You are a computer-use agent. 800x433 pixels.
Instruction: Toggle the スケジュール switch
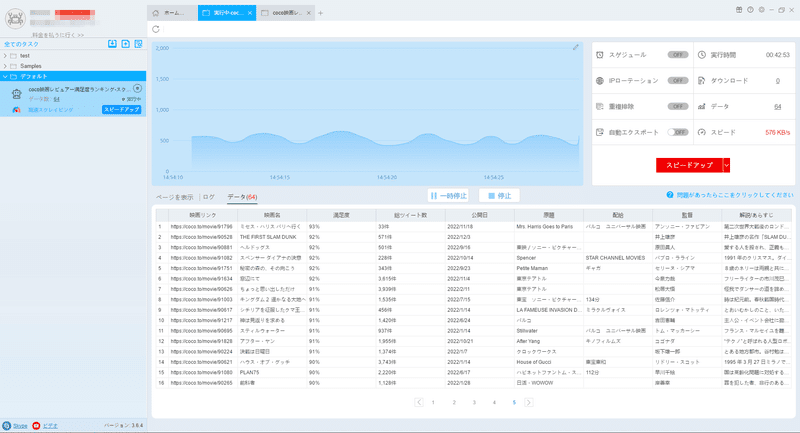point(678,55)
